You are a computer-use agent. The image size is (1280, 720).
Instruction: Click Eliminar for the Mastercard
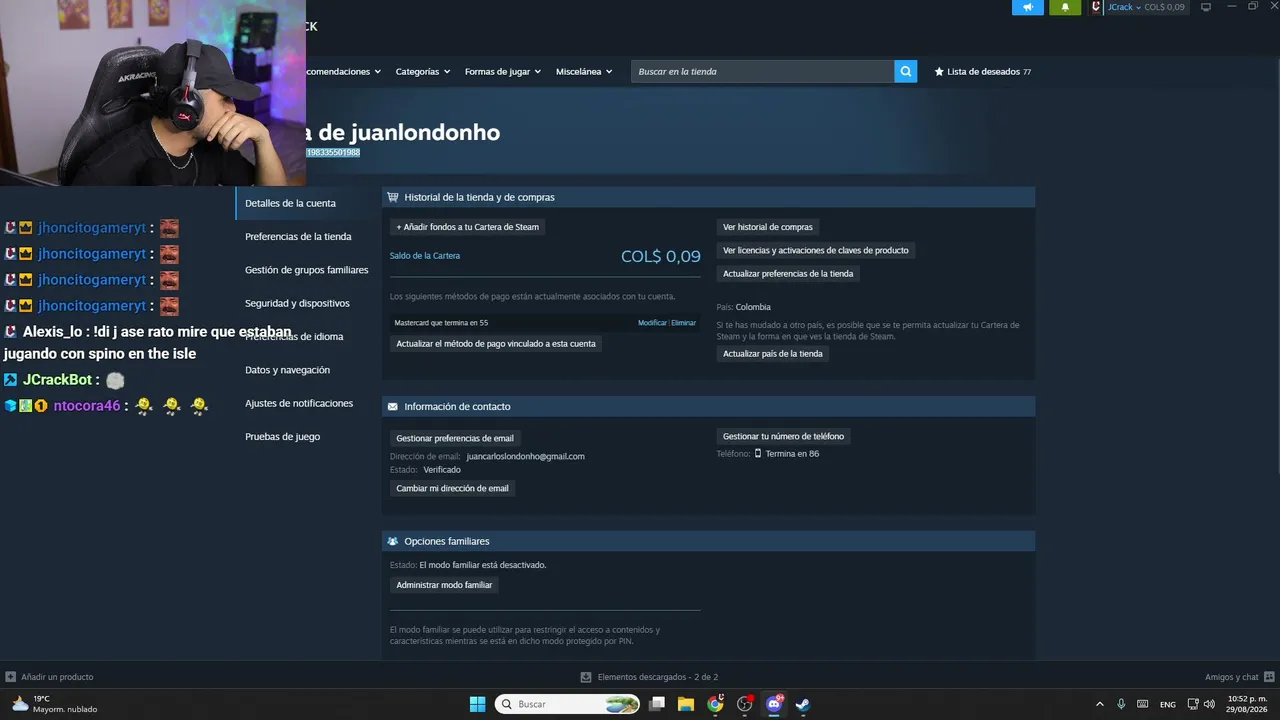point(684,323)
